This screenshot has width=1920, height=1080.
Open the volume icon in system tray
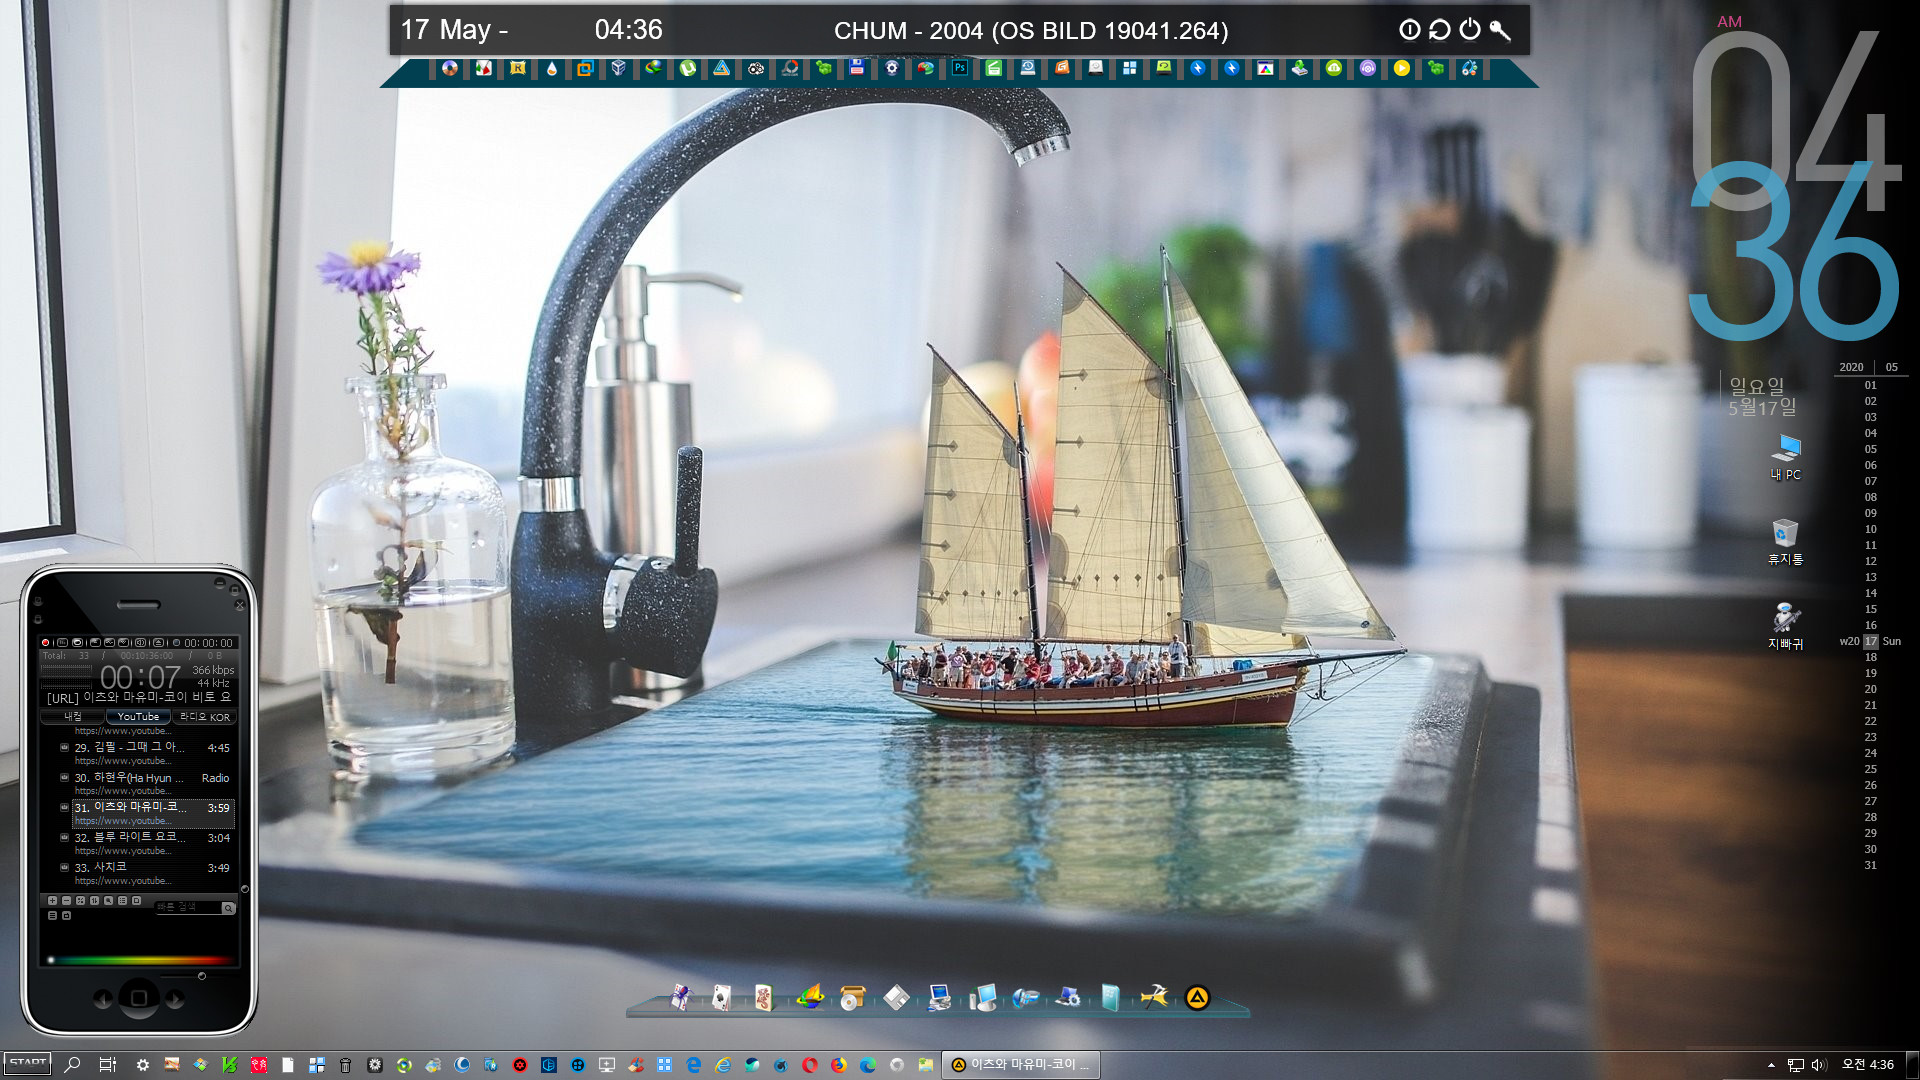[x=1818, y=1065]
